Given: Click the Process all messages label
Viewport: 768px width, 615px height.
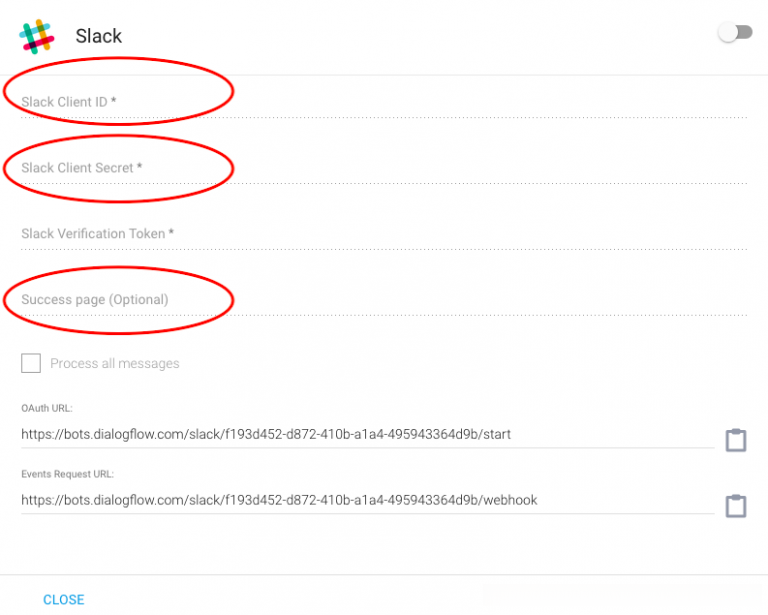Looking at the screenshot, I should [x=115, y=364].
